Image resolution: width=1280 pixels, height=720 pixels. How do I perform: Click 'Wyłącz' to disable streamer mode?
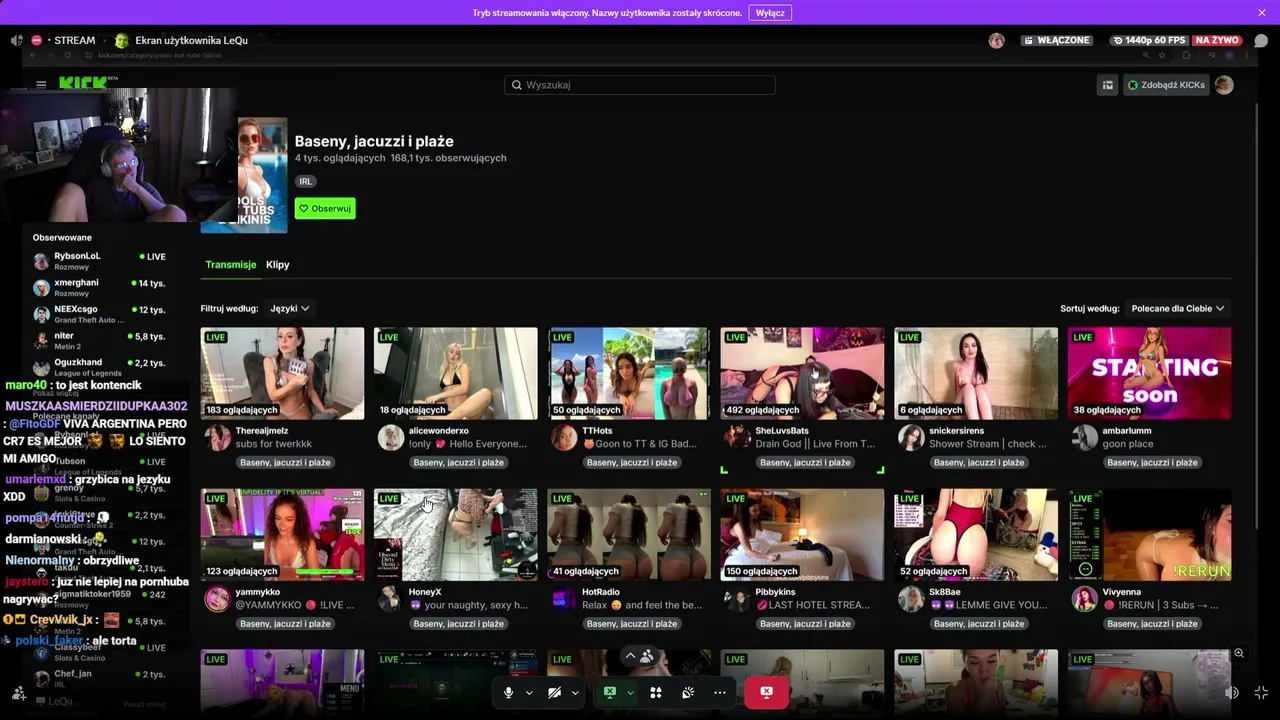click(x=770, y=13)
